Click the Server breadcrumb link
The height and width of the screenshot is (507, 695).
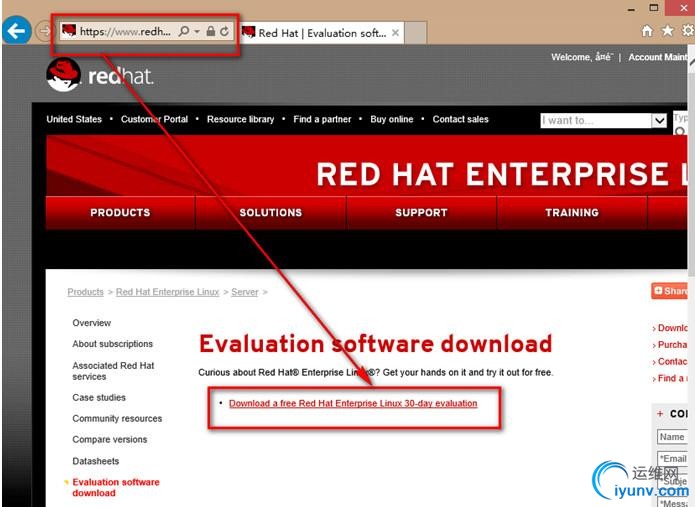tap(245, 292)
